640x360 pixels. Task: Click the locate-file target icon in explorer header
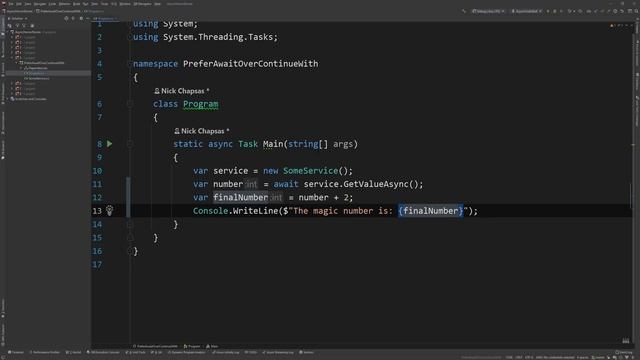click(66, 18)
